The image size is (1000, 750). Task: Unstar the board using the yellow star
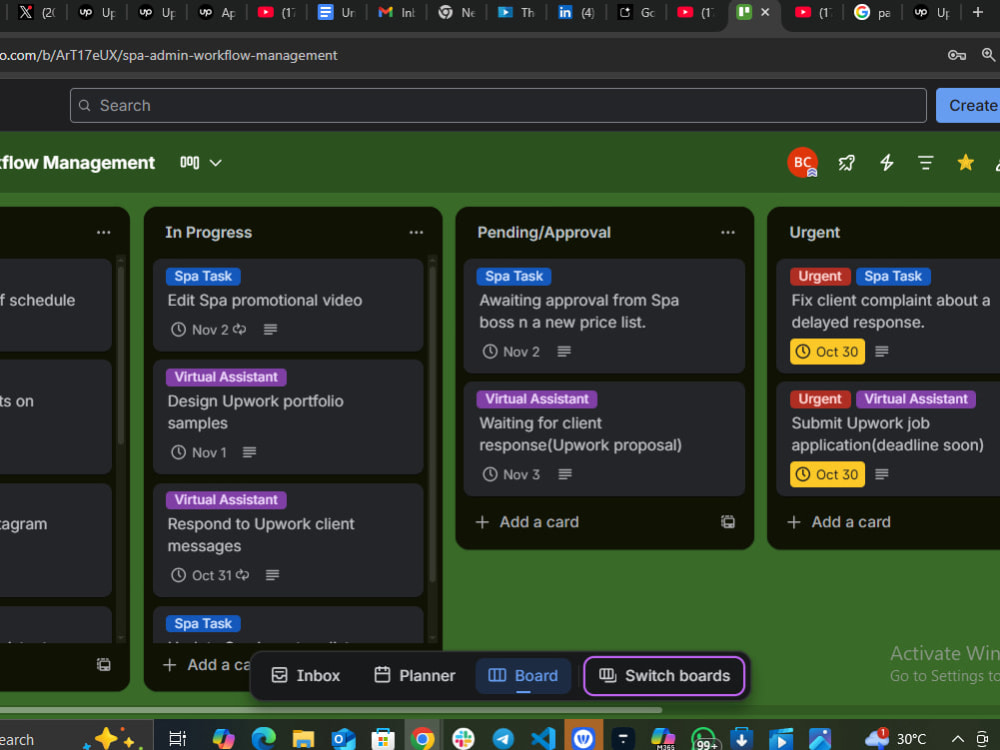point(966,163)
